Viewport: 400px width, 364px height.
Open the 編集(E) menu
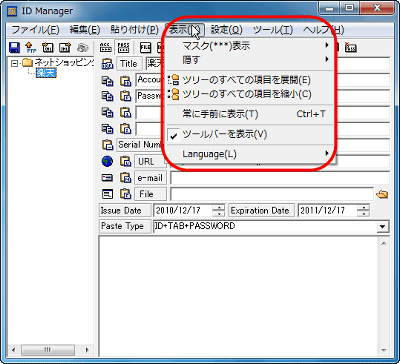[x=85, y=30]
